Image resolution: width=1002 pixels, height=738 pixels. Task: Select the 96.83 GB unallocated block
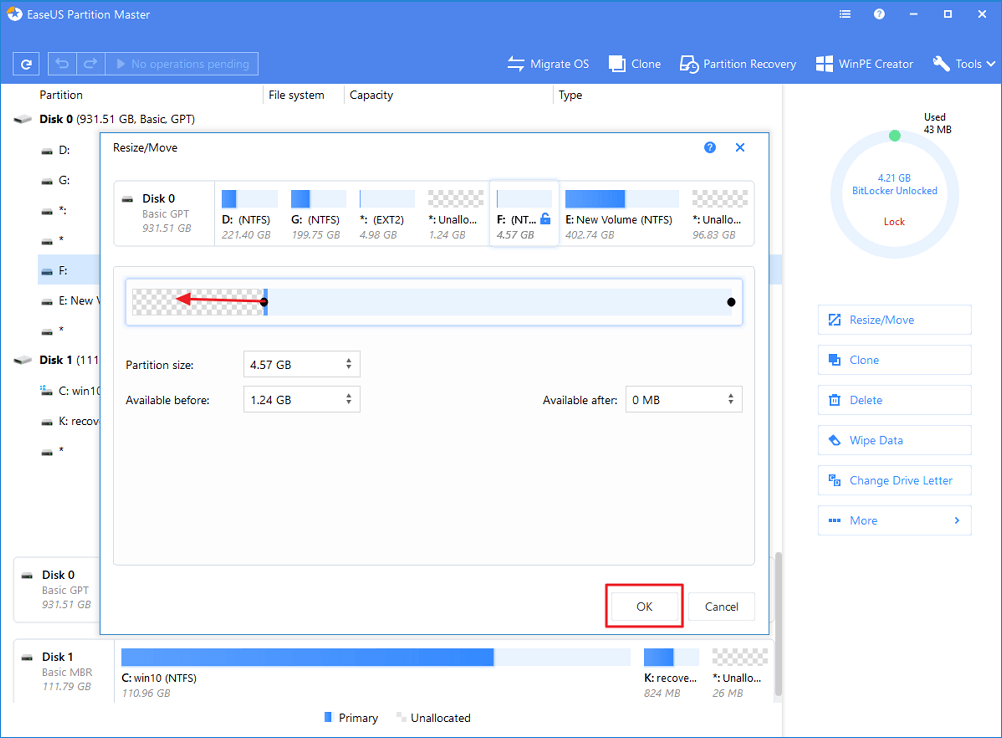(x=720, y=214)
